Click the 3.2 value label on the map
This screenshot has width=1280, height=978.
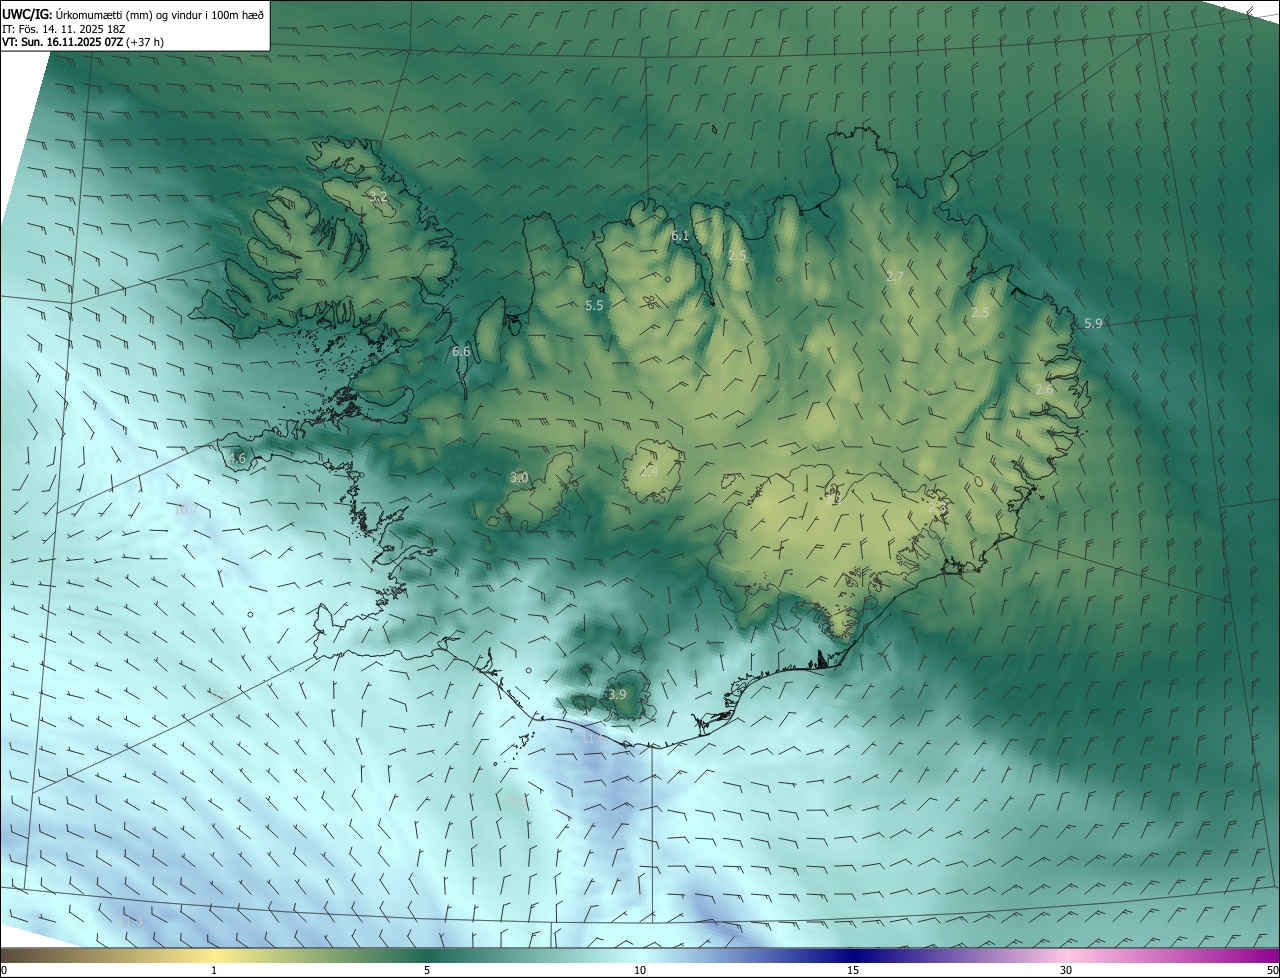click(x=378, y=197)
